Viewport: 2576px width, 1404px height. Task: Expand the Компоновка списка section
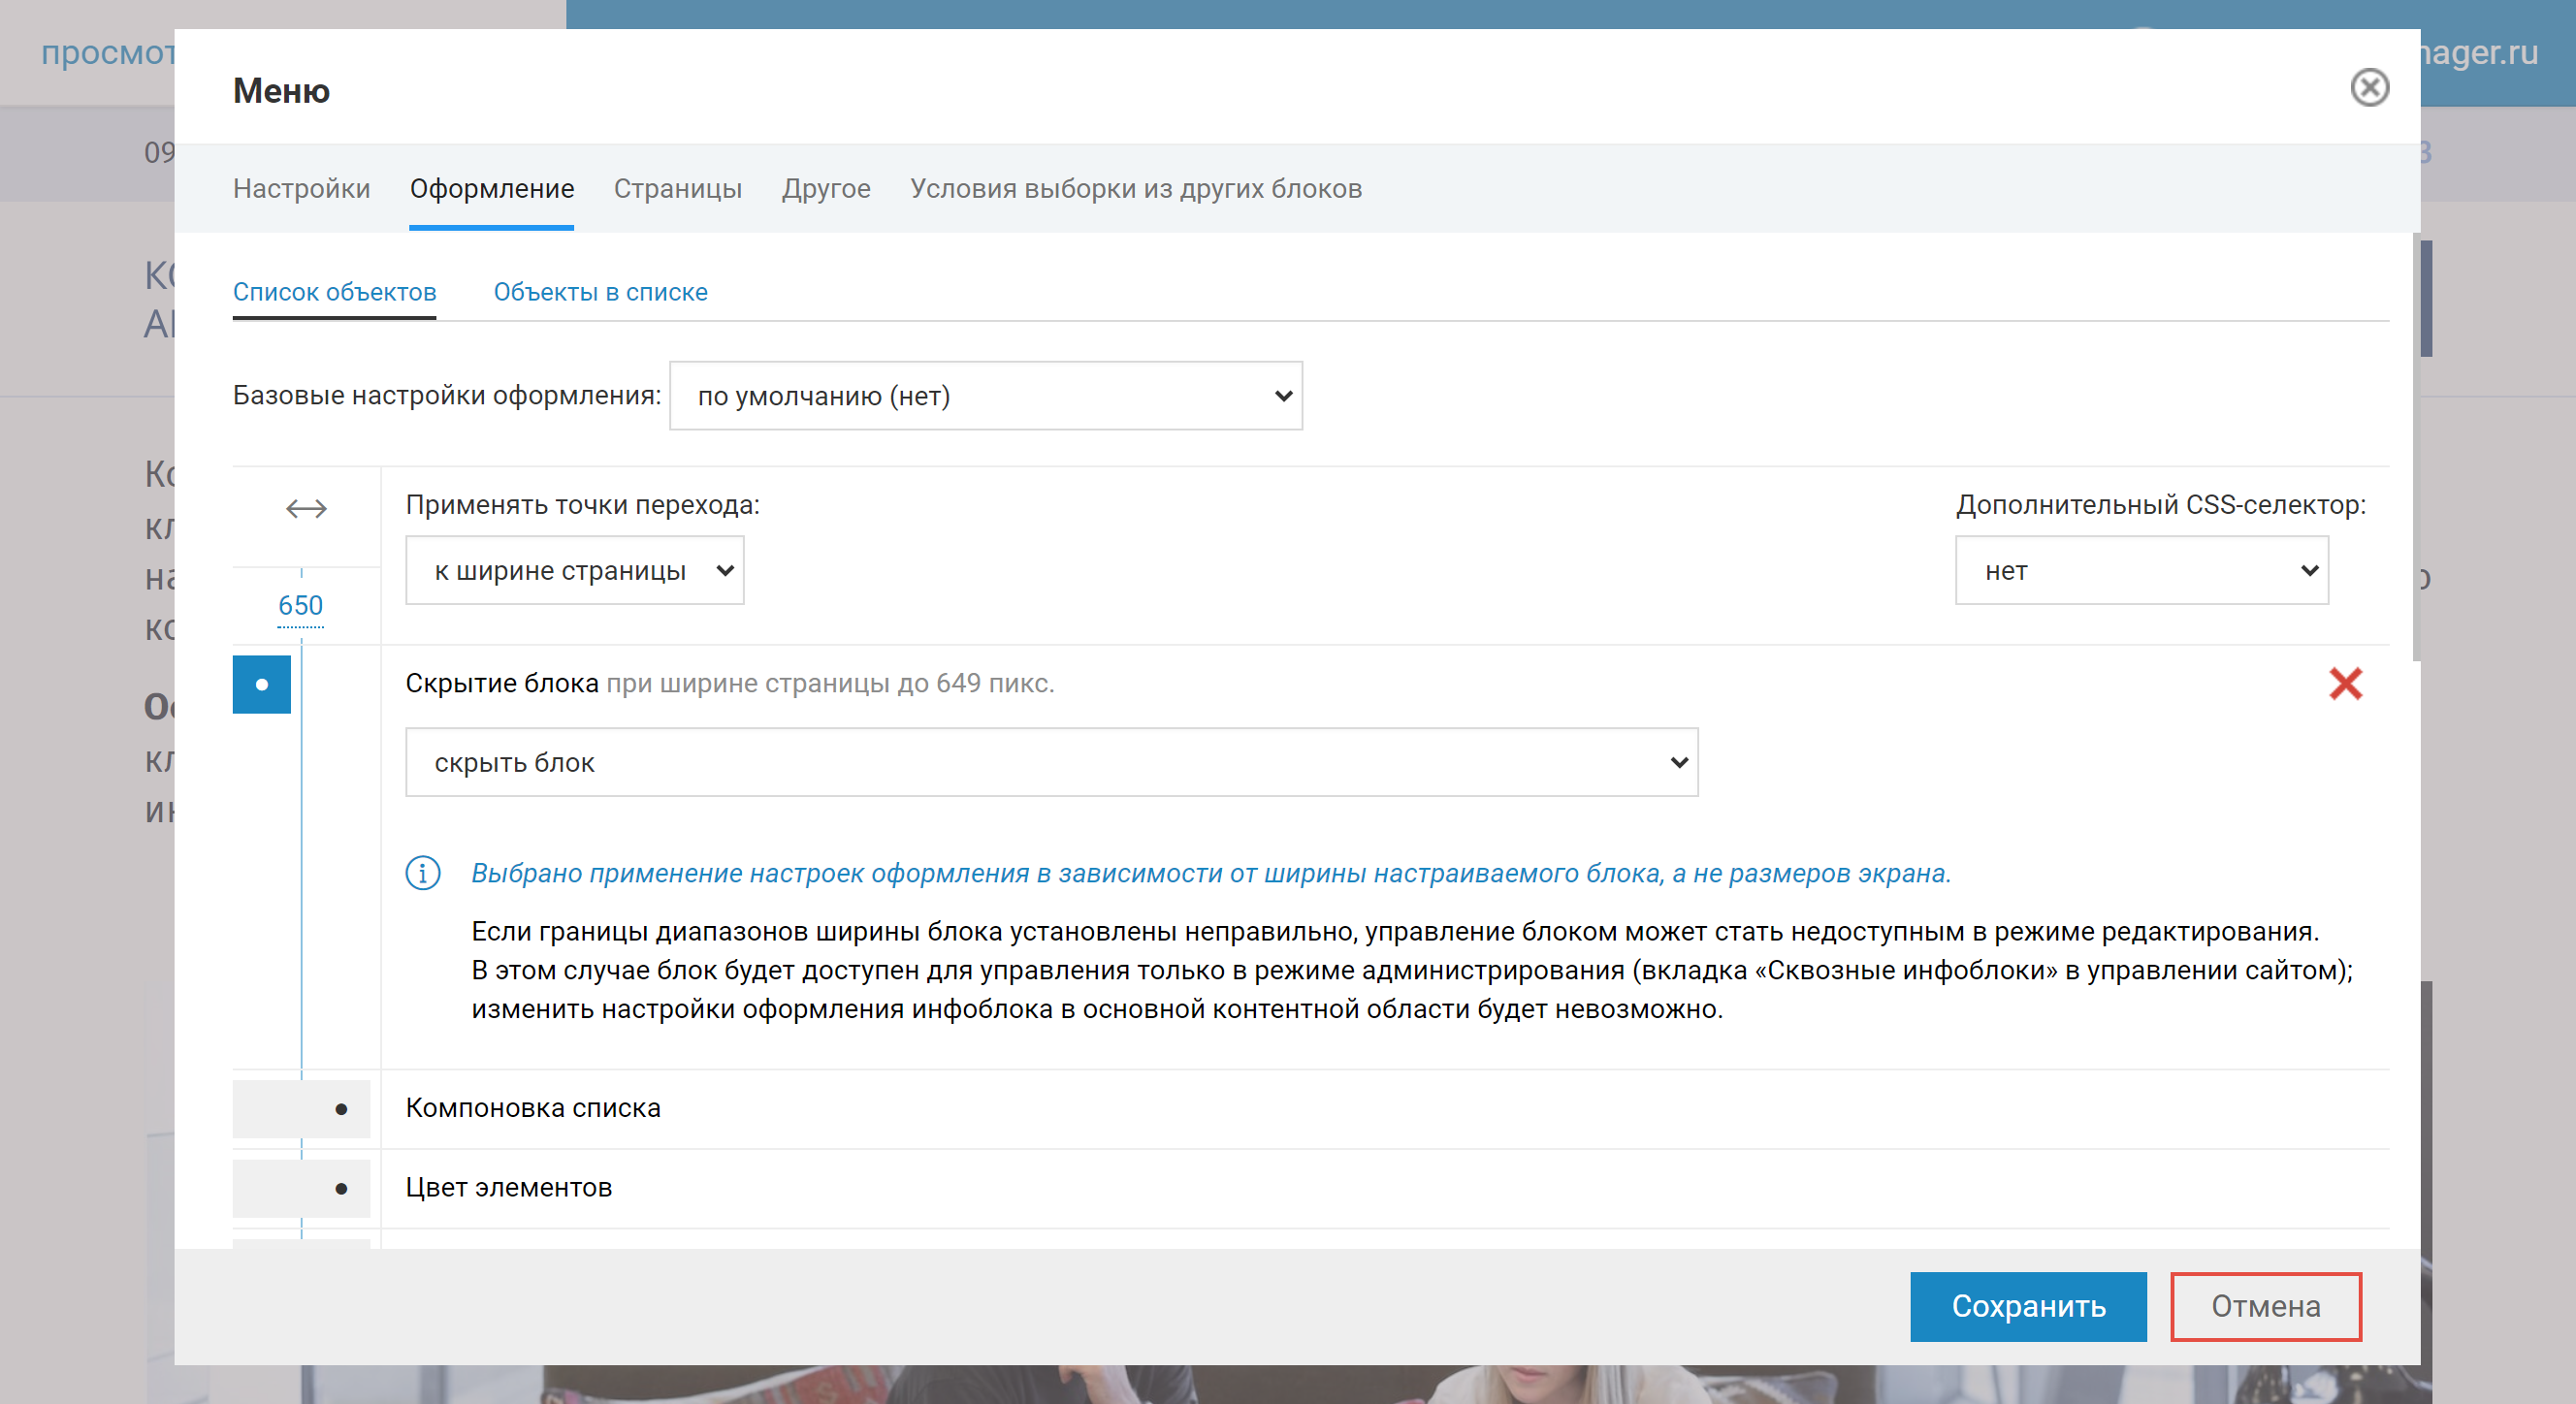533,1108
